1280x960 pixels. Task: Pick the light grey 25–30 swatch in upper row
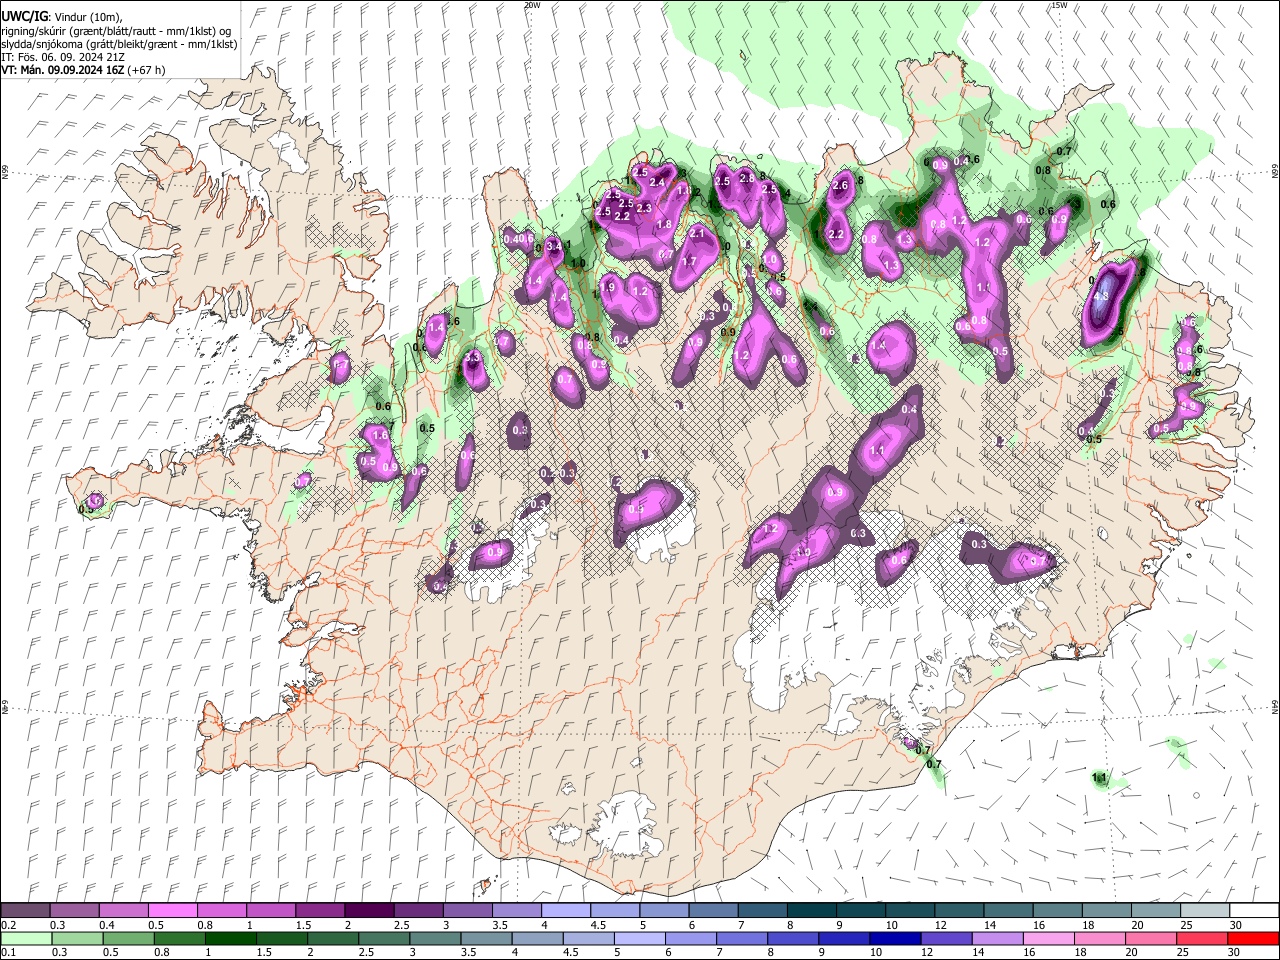1204,910
